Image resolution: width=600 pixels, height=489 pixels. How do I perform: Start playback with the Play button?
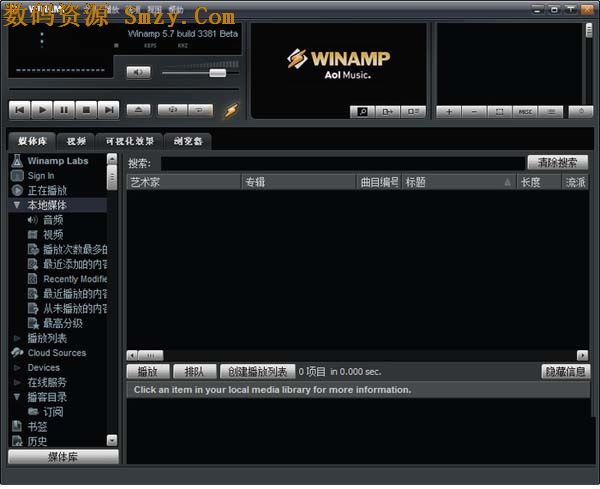[x=42, y=110]
